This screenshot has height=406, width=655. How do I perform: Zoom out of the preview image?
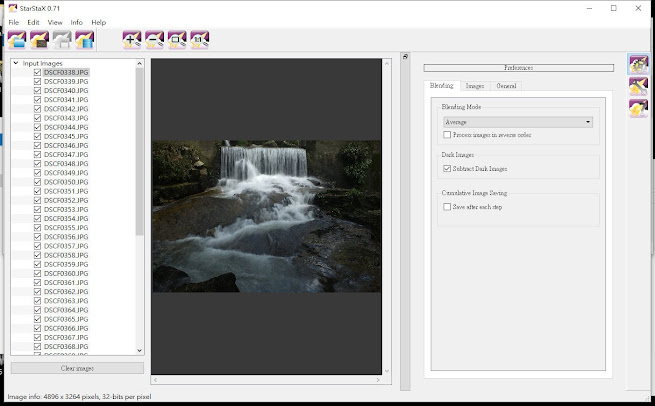point(155,40)
